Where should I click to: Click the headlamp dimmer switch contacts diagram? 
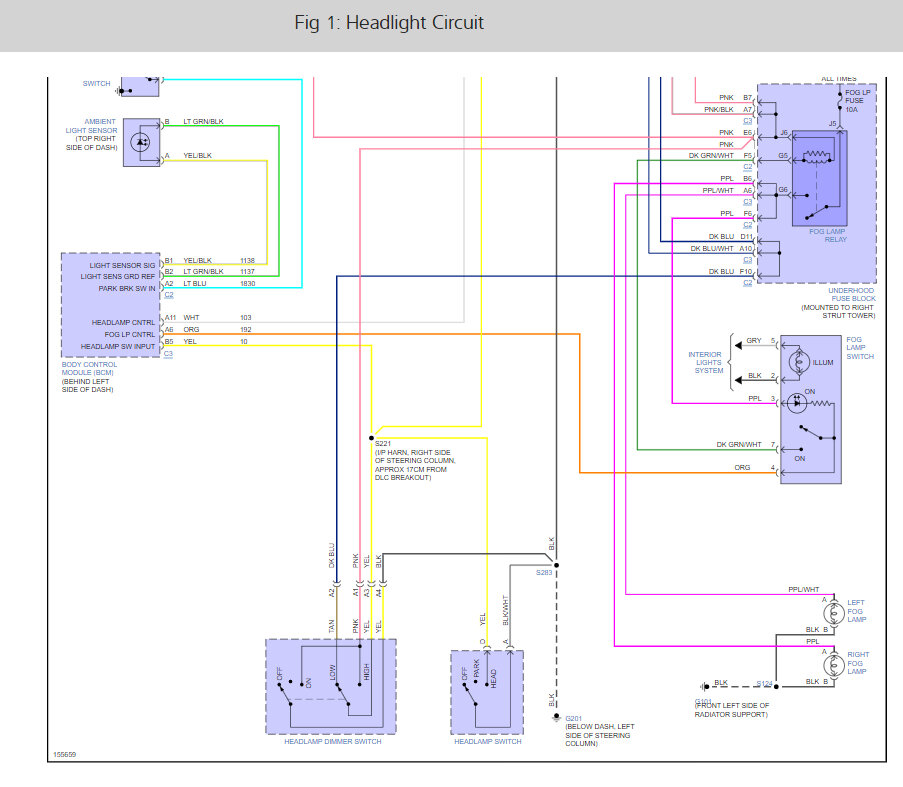click(x=331, y=686)
